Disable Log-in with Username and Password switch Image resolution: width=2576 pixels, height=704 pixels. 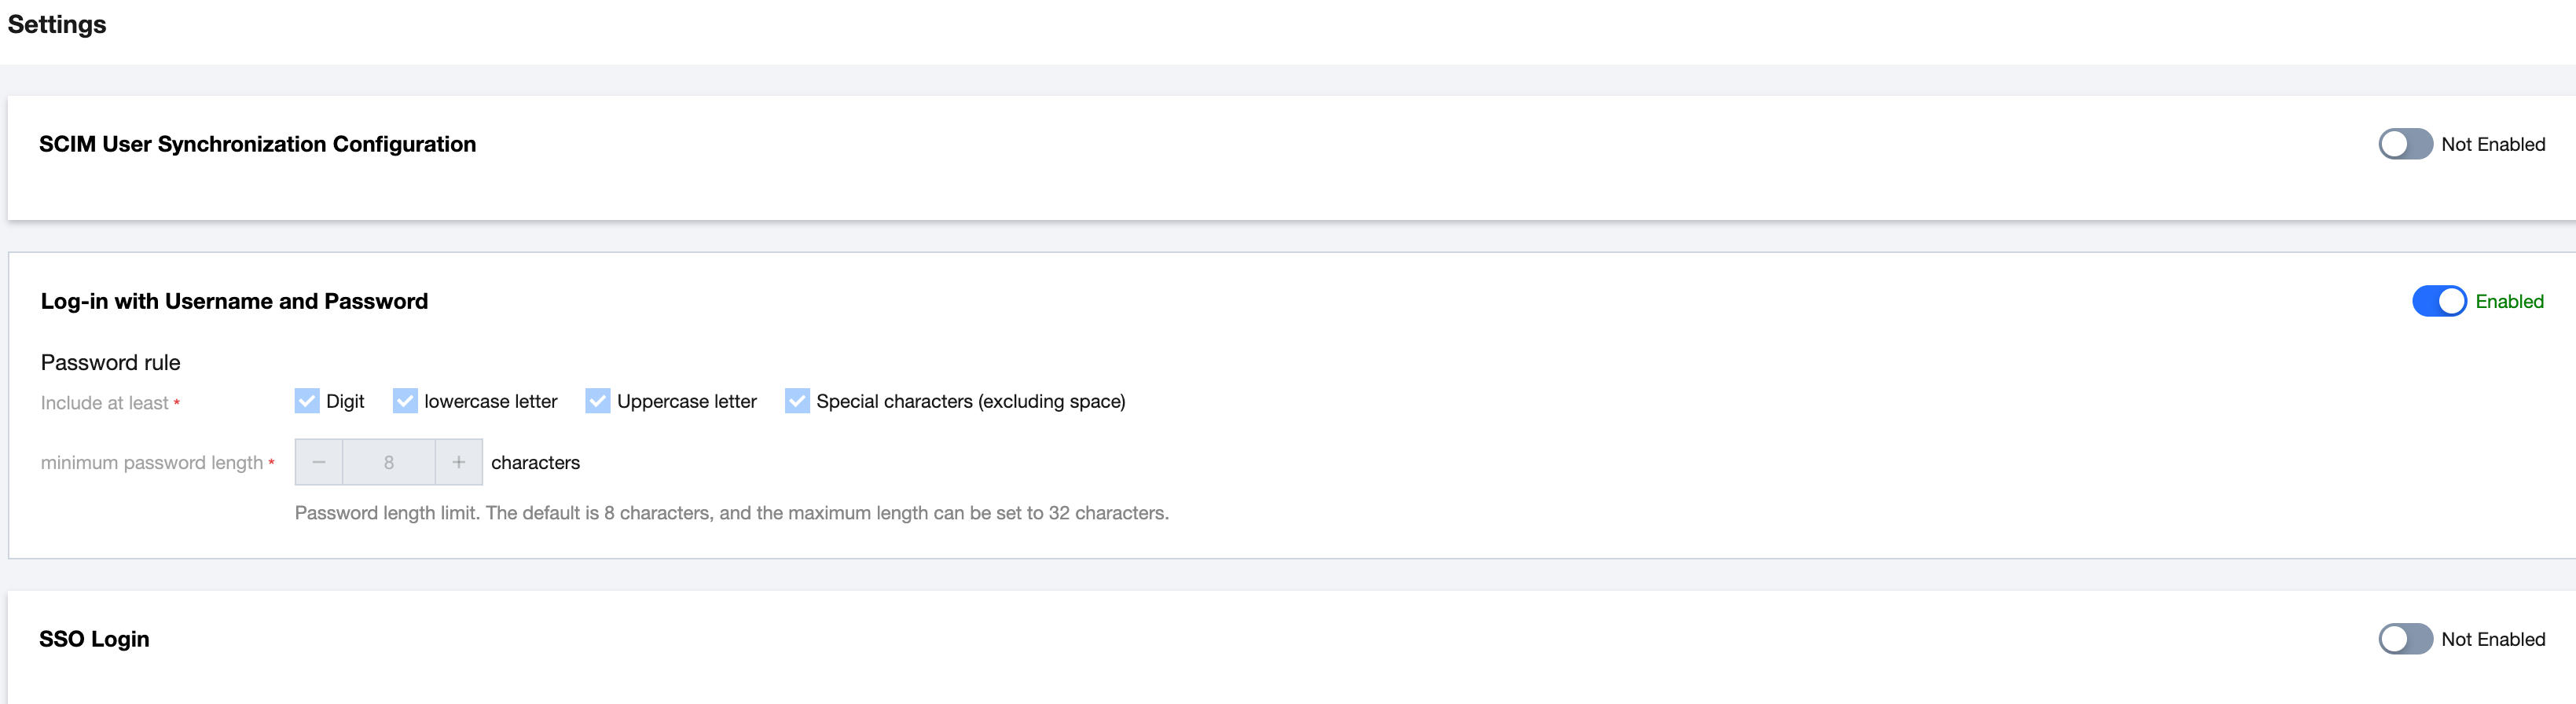[2438, 301]
